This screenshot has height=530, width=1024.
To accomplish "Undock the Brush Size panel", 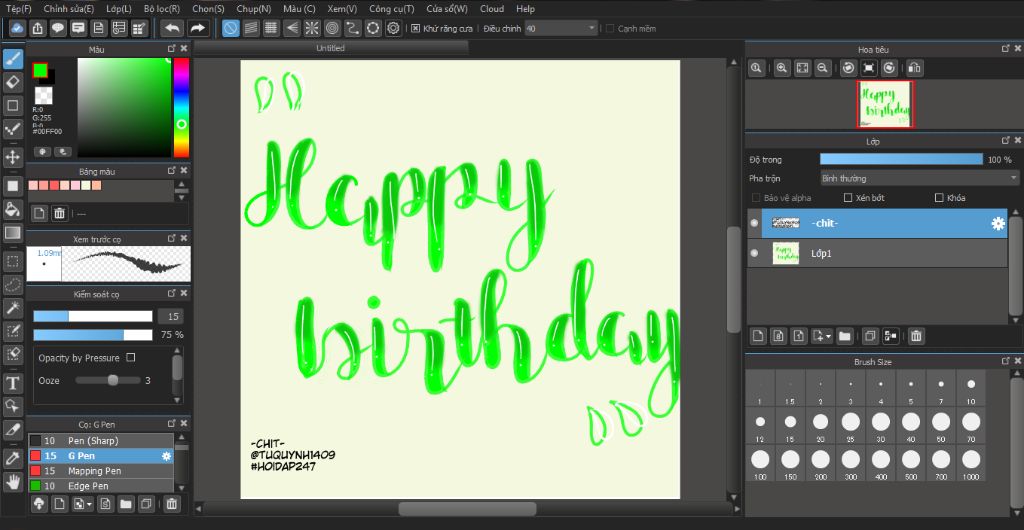I will (x=1006, y=361).
